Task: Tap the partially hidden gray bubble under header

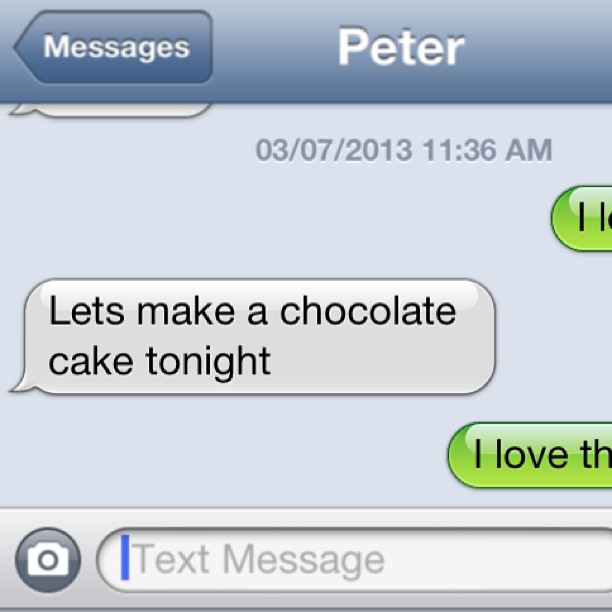Action: tap(111, 110)
